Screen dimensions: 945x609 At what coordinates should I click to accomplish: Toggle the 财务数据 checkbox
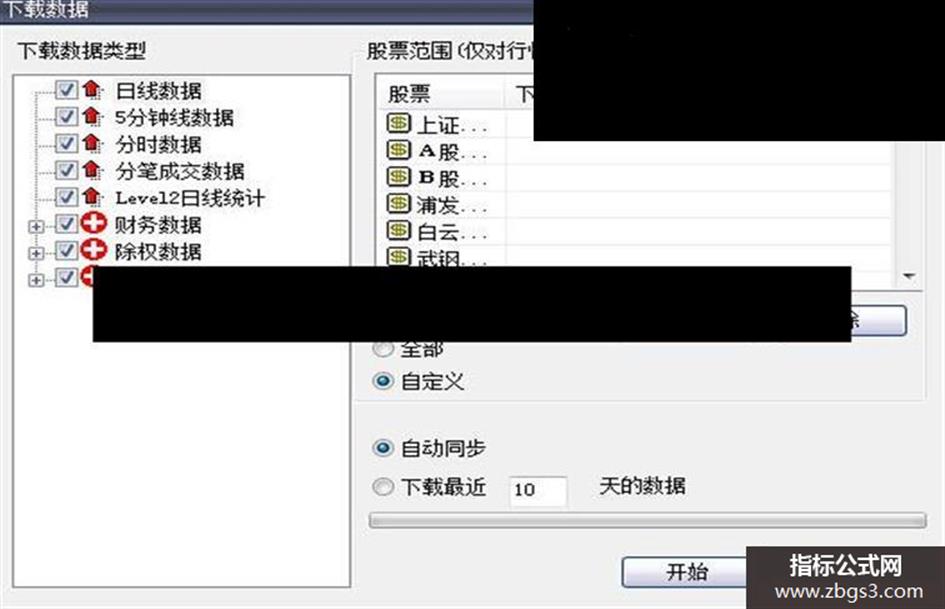(x=66, y=224)
